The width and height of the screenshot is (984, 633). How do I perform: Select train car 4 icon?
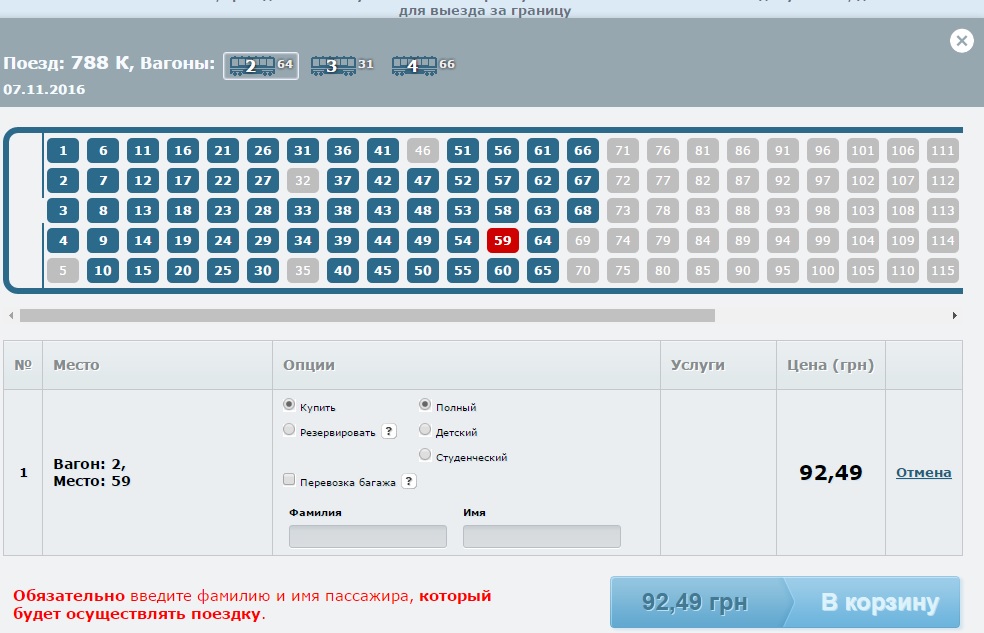(413, 66)
